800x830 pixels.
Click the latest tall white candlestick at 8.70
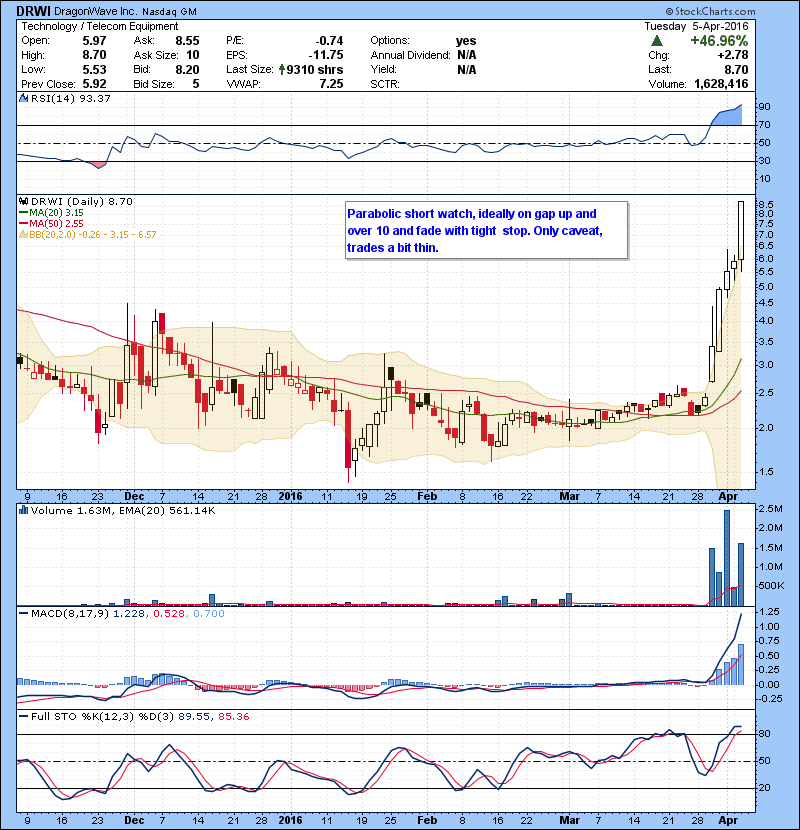(741, 230)
